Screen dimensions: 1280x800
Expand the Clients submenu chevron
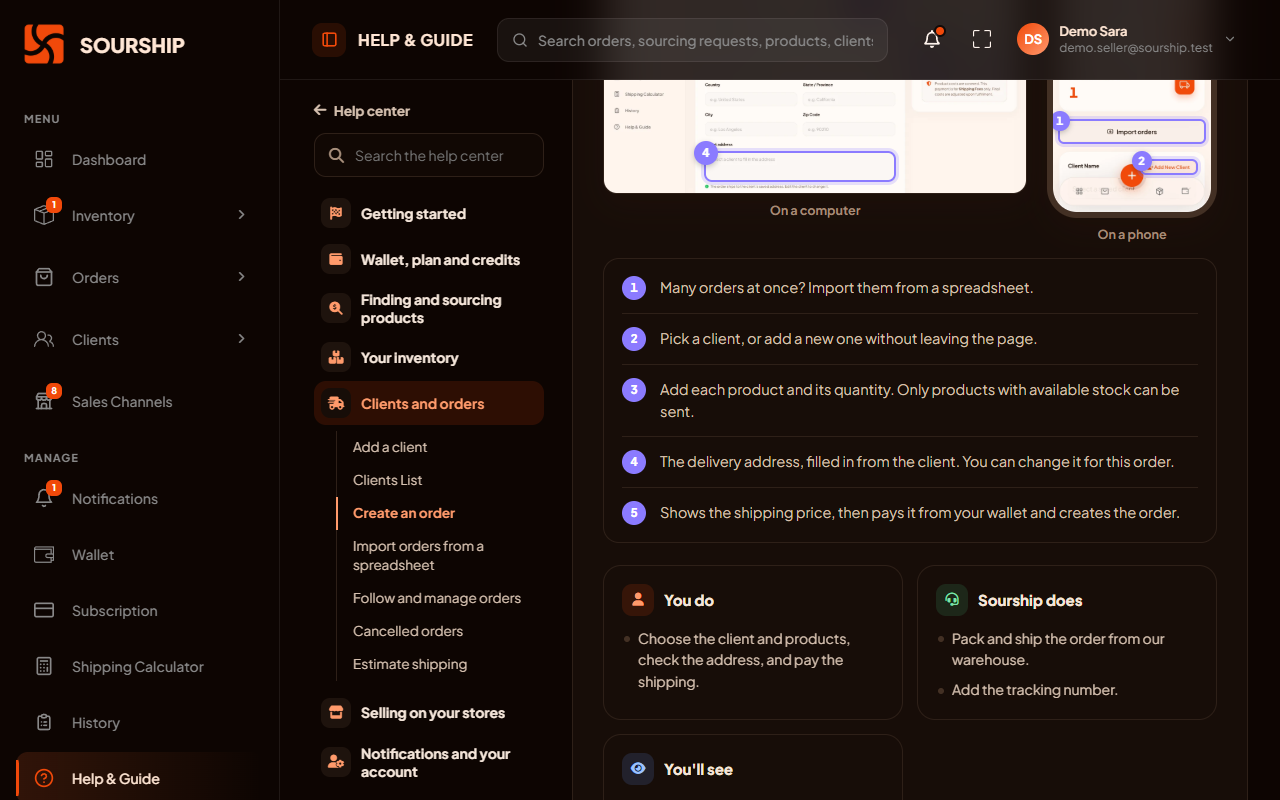tap(241, 339)
